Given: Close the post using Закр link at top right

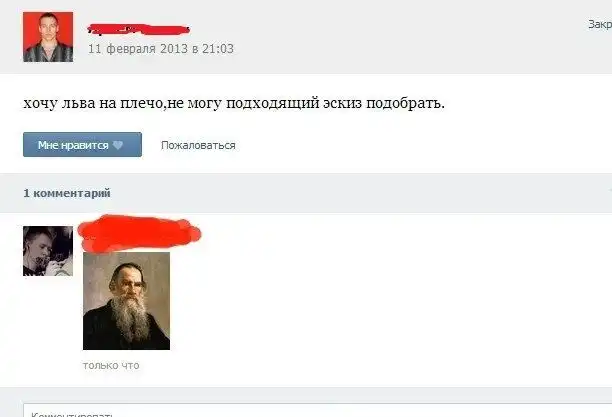Looking at the screenshot, I should click(x=600, y=24).
